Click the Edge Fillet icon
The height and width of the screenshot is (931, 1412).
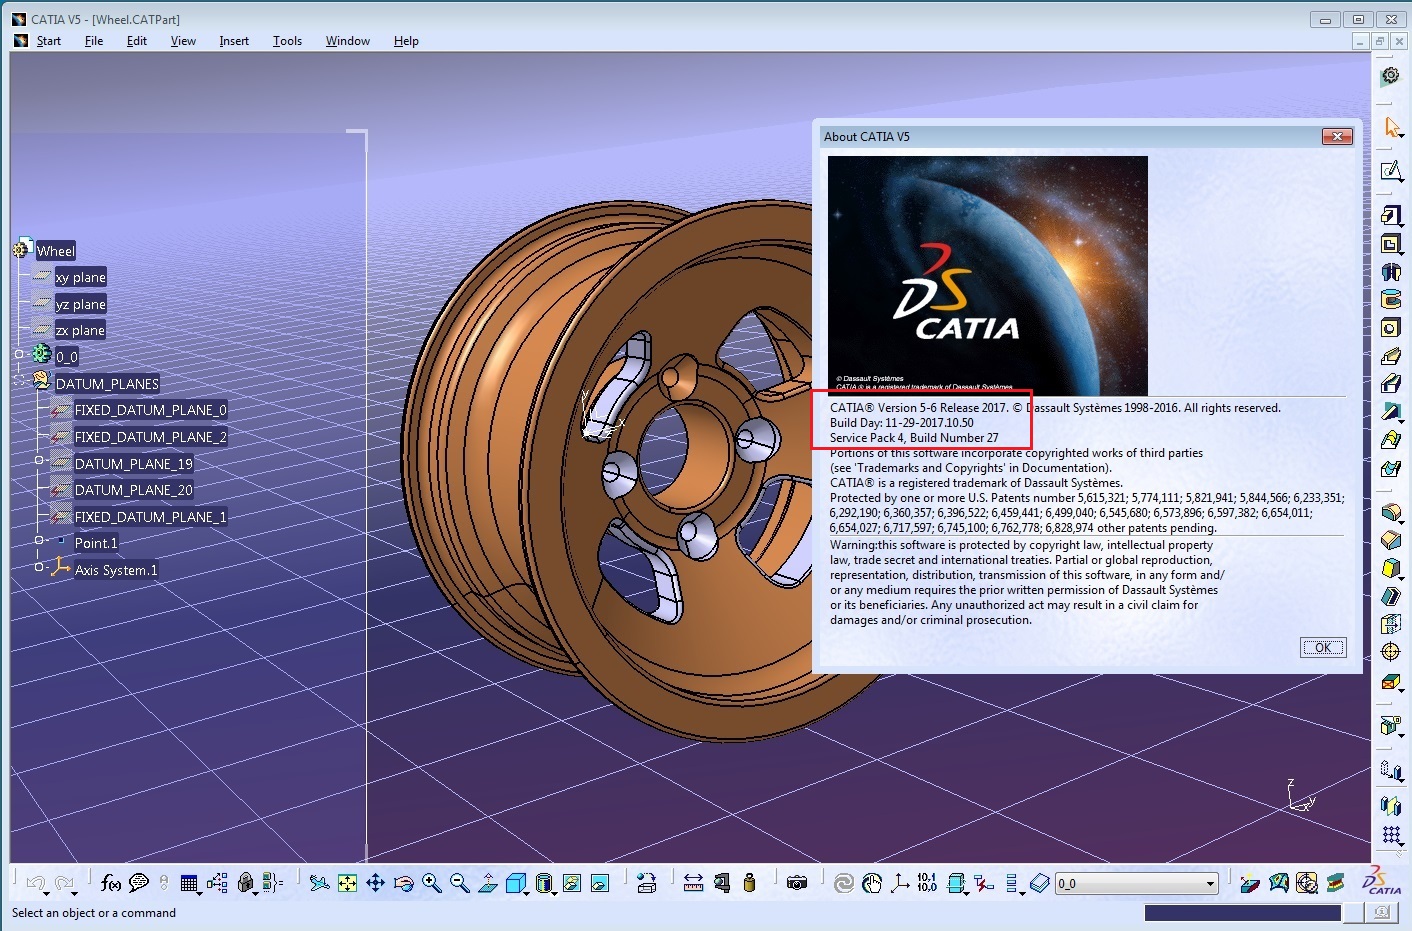click(x=1391, y=513)
